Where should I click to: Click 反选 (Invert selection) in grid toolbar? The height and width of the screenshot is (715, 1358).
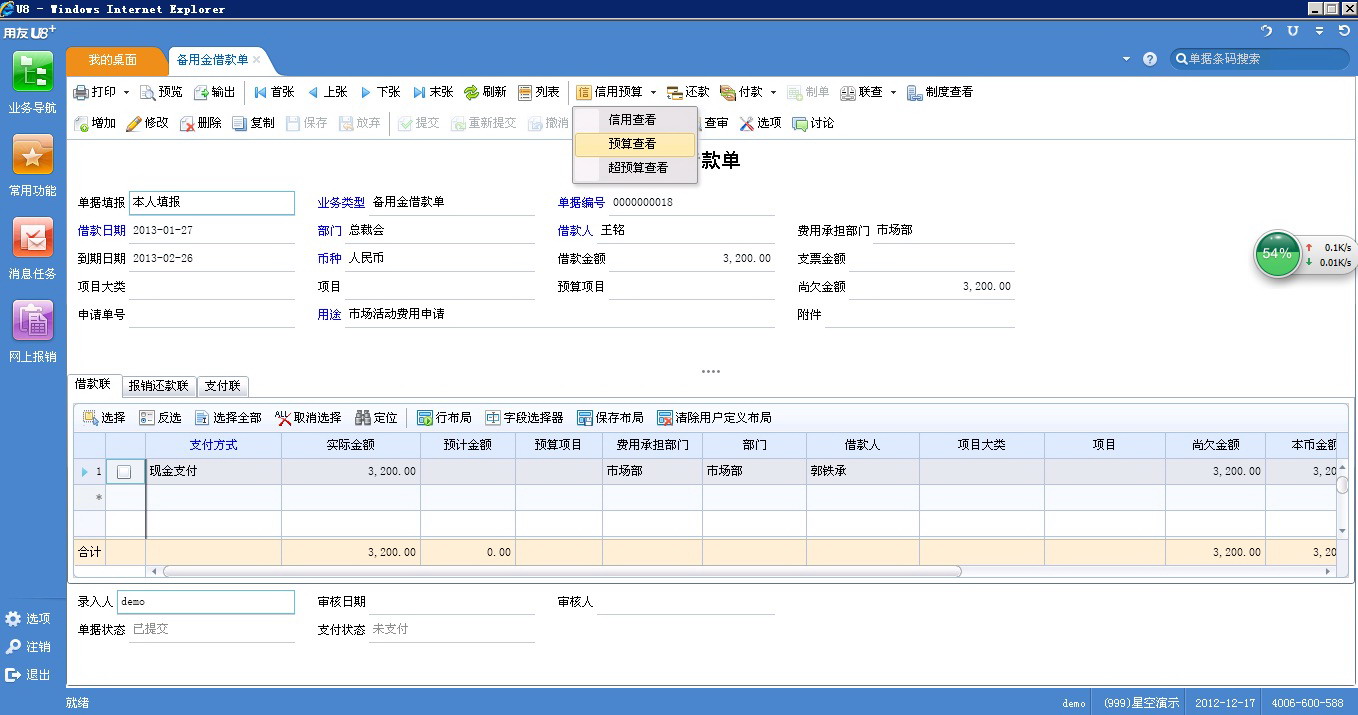pyautogui.click(x=160, y=418)
